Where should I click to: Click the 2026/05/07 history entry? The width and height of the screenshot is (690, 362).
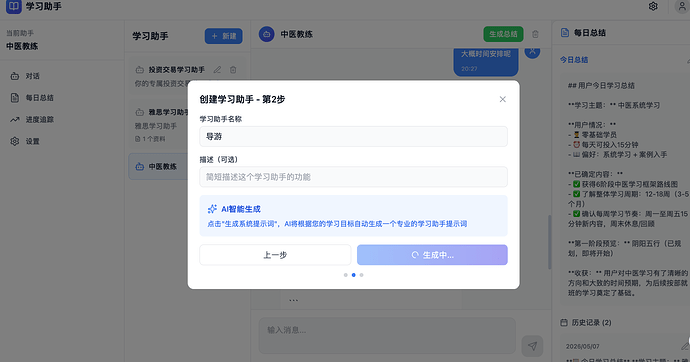pyautogui.click(x=583, y=347)
